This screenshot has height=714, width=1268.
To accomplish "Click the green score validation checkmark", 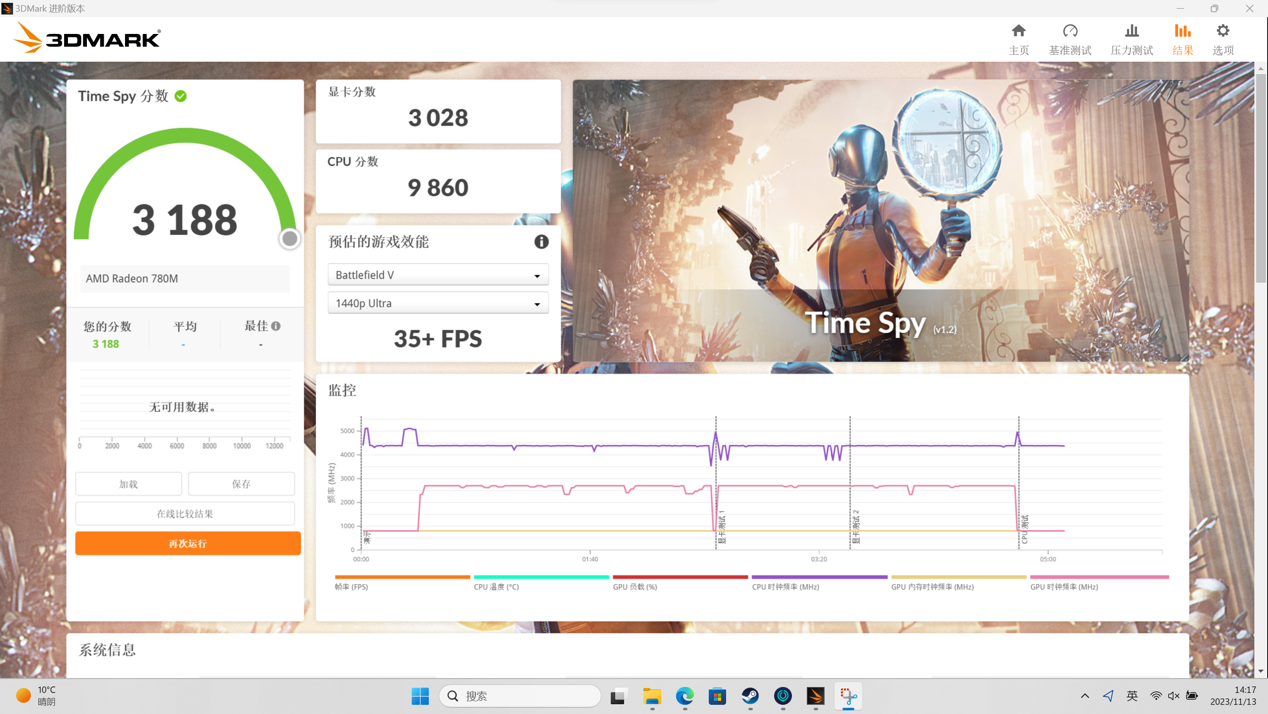I will click(x=181, y=96).
